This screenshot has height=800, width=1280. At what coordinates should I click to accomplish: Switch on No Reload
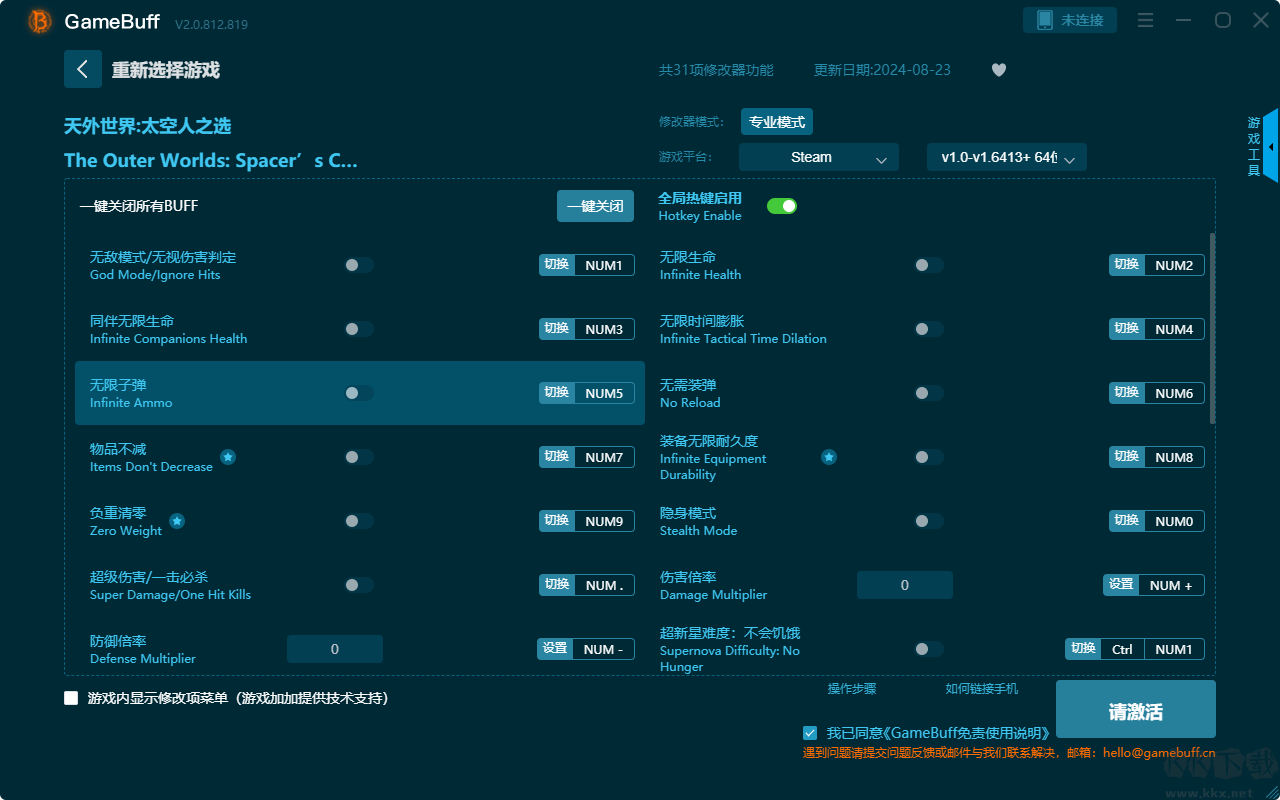pos(929,393)
